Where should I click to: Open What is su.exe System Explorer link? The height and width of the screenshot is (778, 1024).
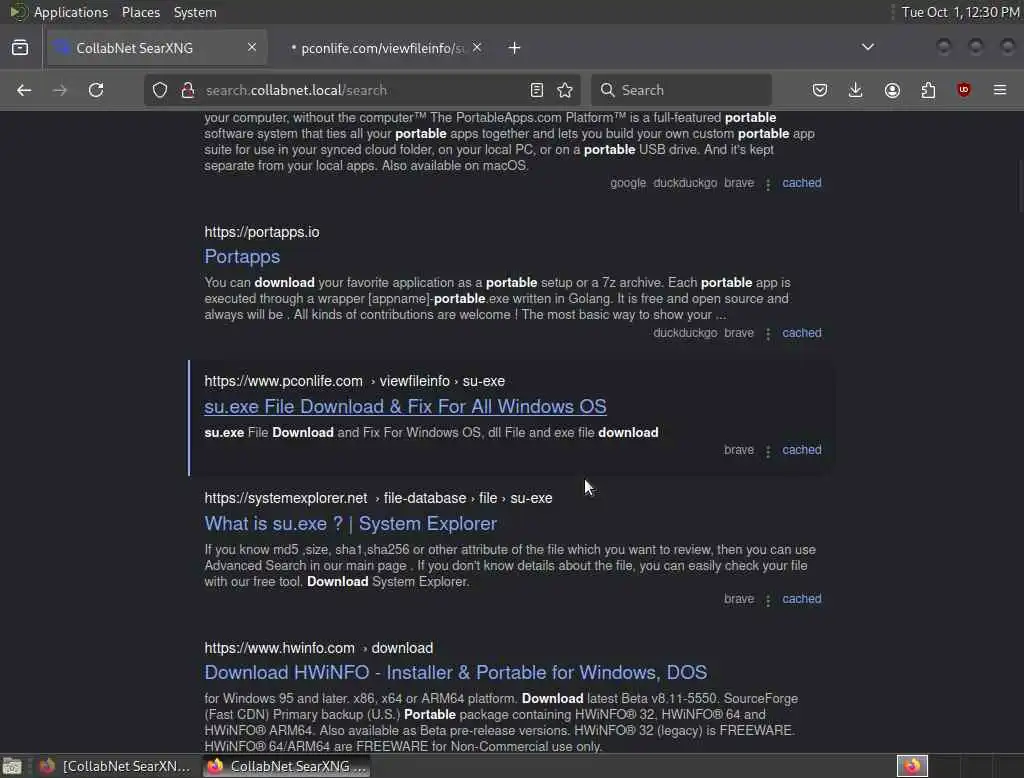click(351, 524)
